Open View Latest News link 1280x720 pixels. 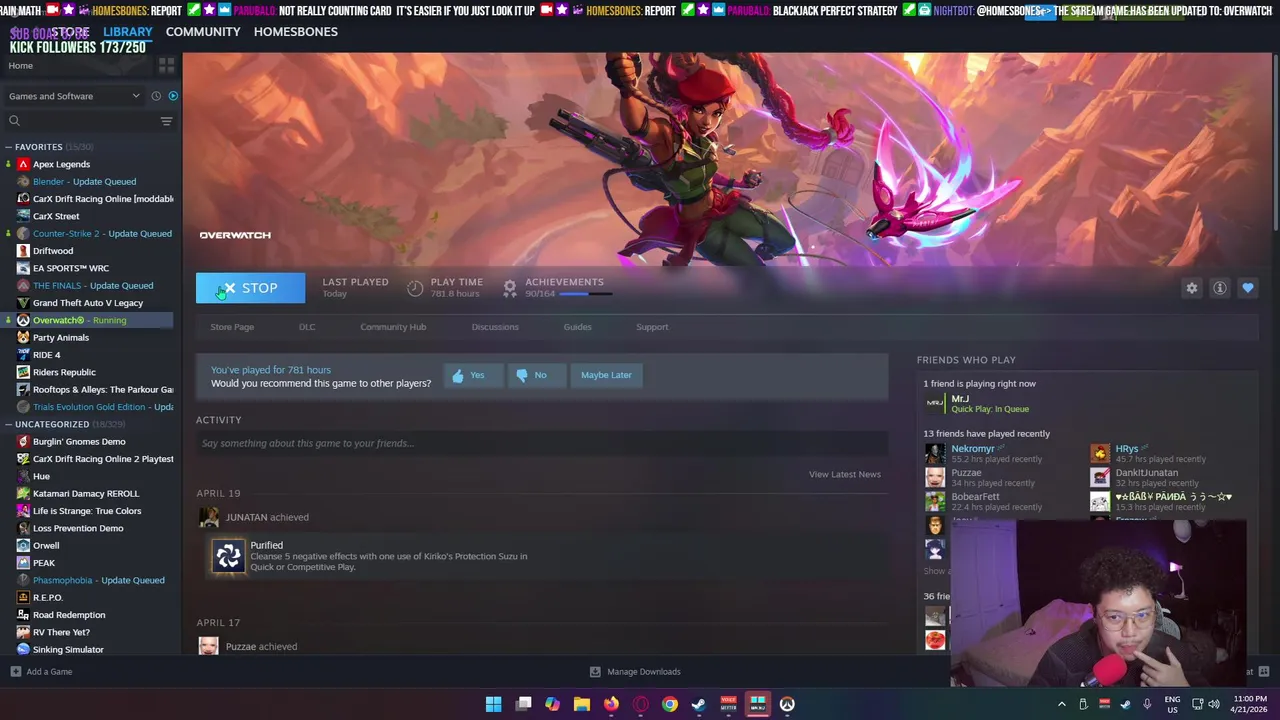tap(845, 474)
